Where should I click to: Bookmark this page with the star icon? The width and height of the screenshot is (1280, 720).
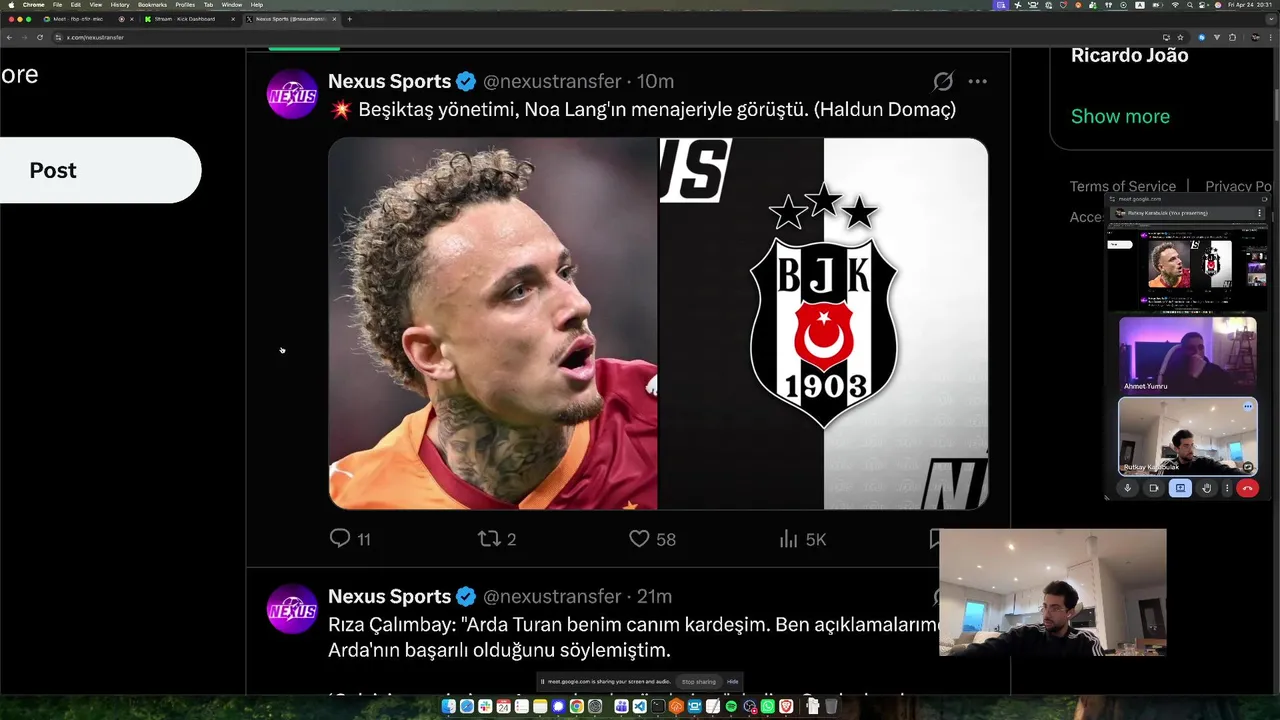(1180, 37)
